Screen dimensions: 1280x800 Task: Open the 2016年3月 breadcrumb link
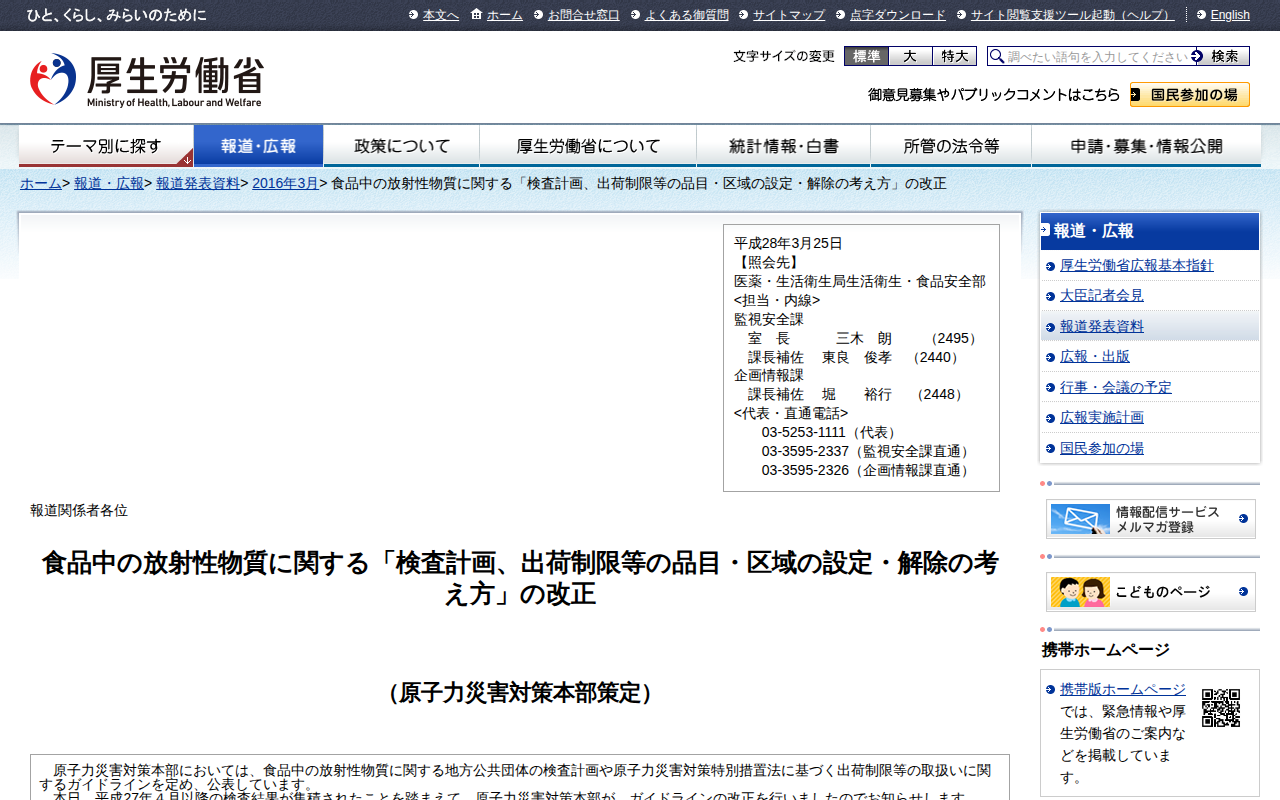tap(285, 184)
